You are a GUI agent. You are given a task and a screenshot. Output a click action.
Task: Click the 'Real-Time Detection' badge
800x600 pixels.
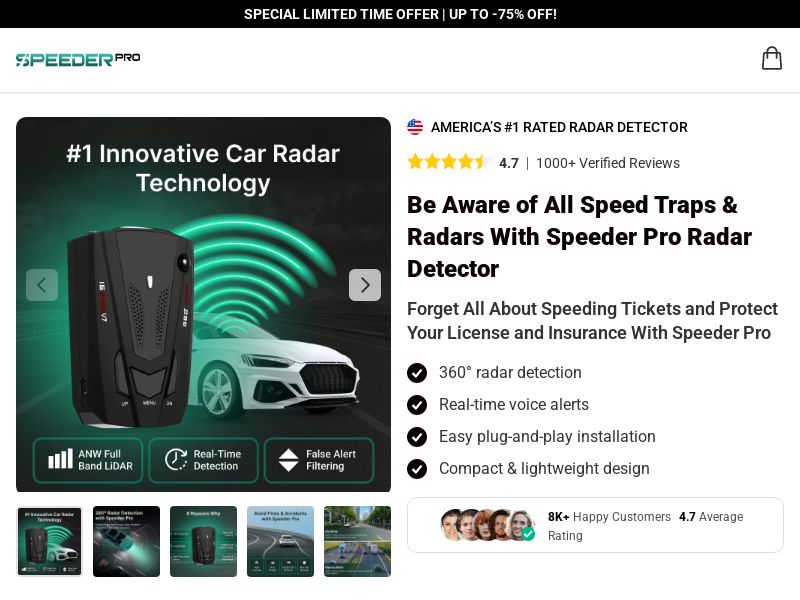203,460
